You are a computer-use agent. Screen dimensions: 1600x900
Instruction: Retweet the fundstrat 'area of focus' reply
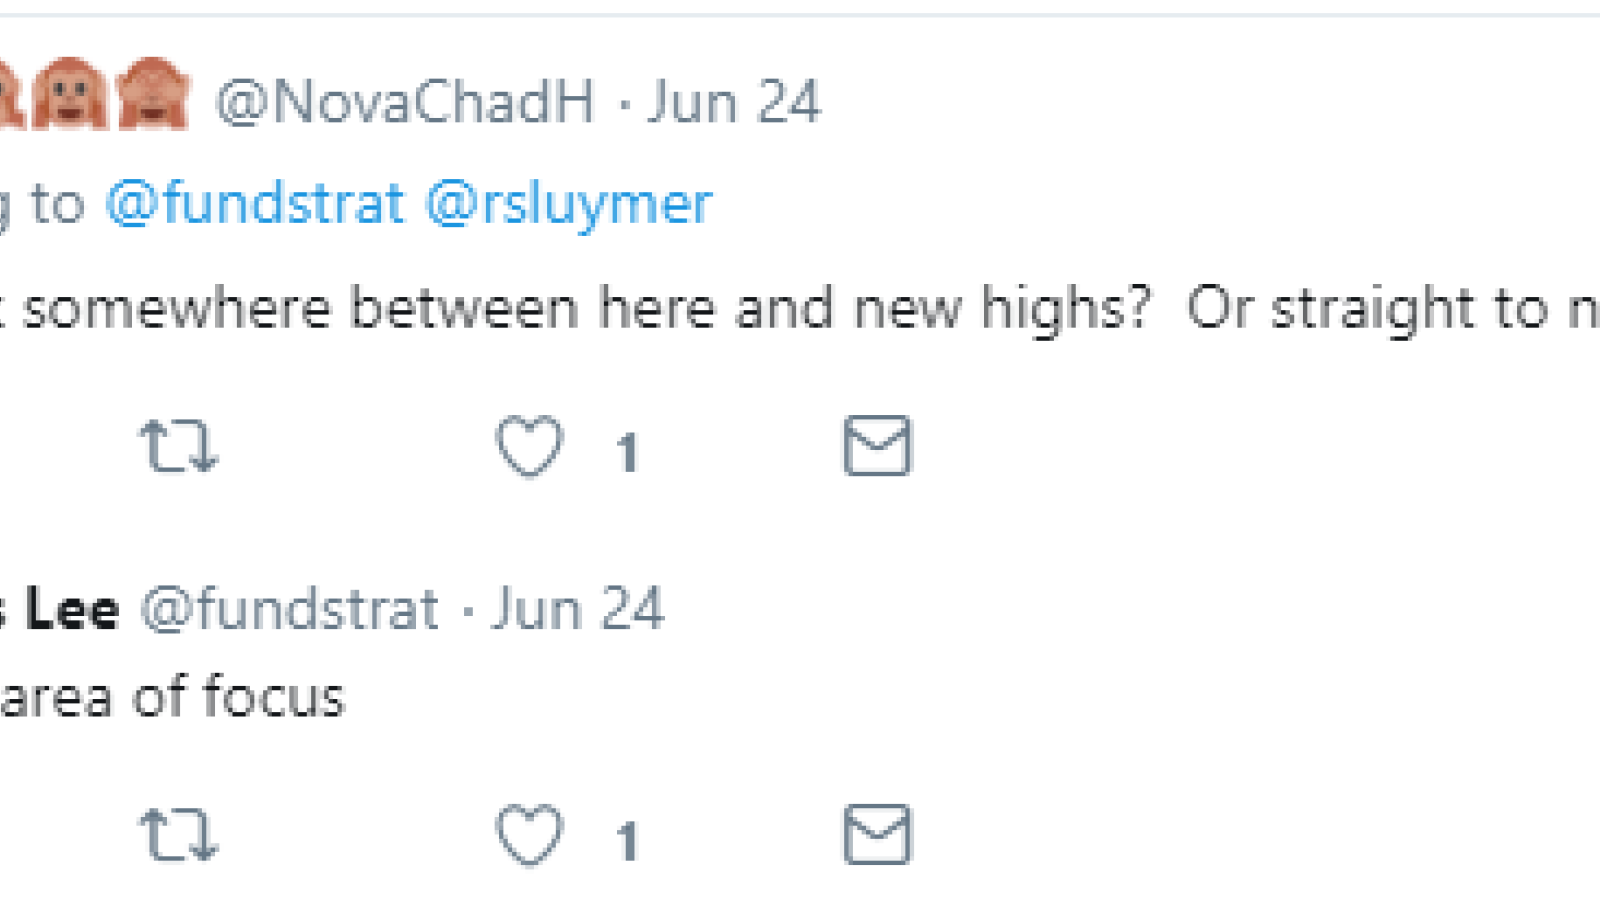[x=178, y=834]
